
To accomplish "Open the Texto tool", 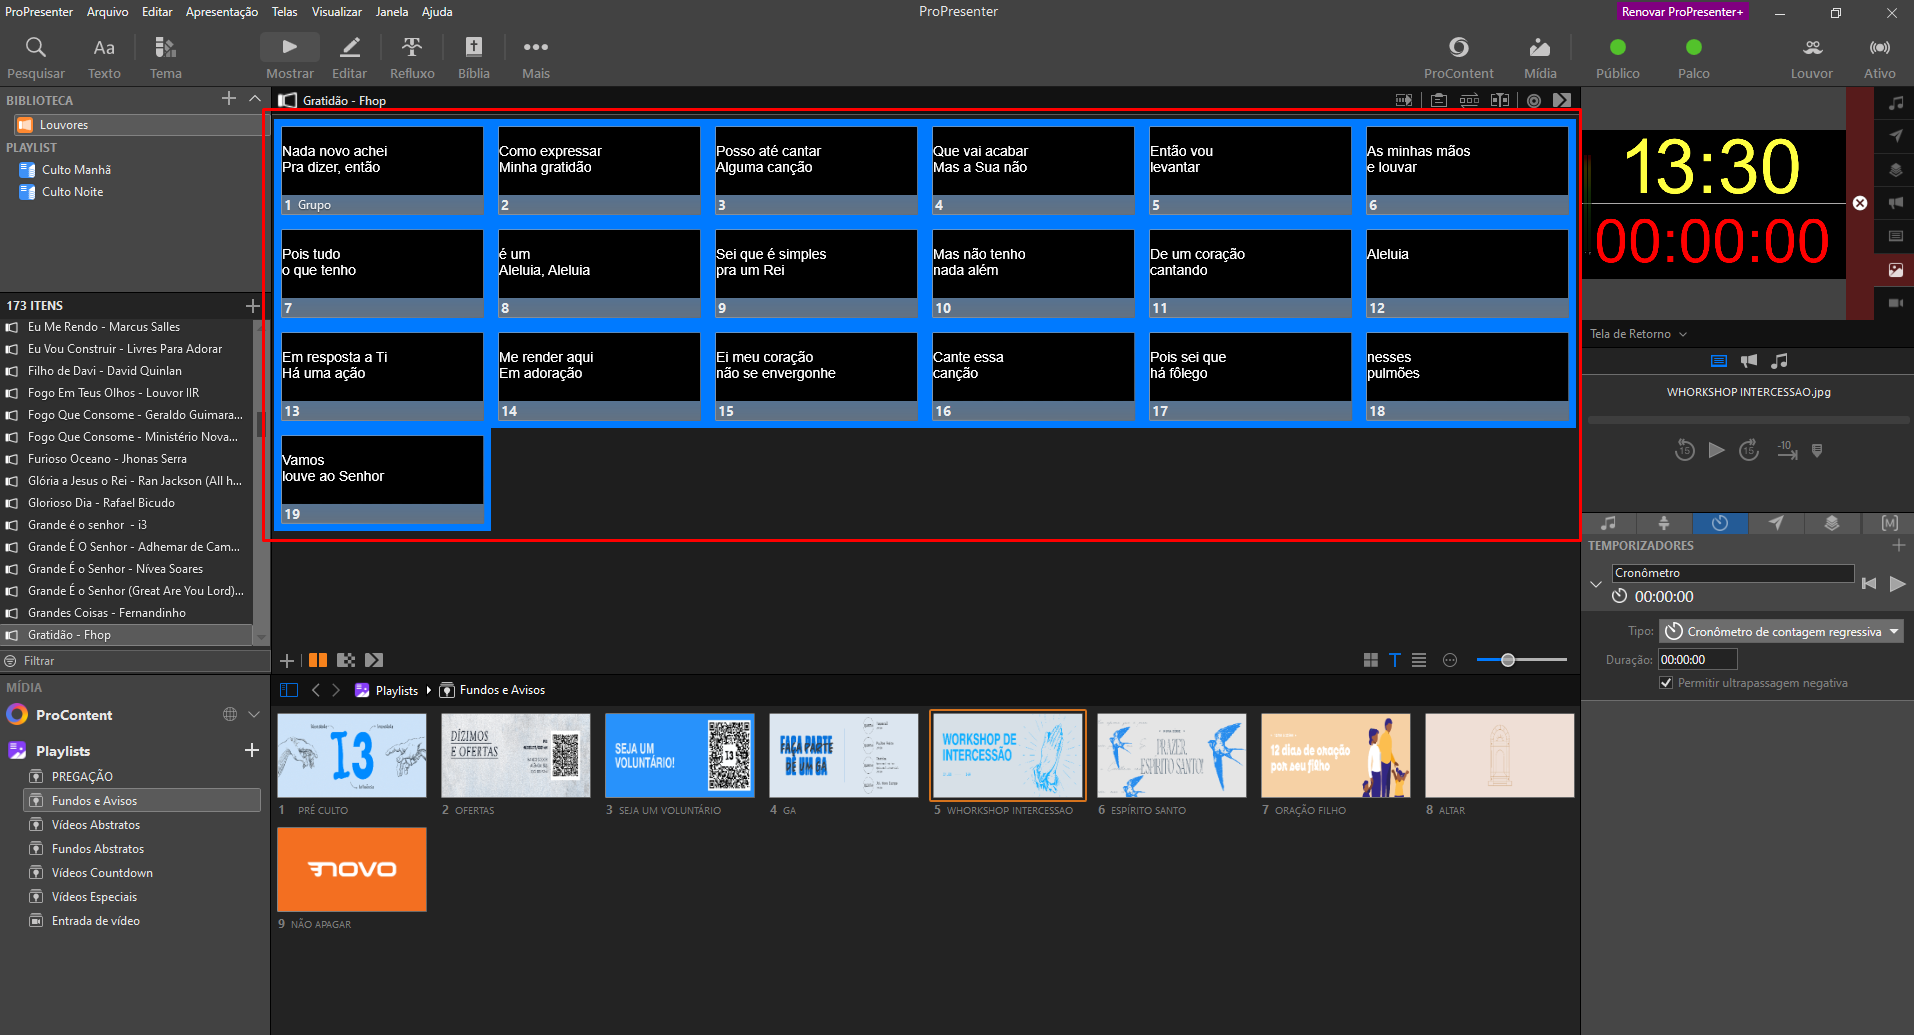I will [x=104, y=58].
